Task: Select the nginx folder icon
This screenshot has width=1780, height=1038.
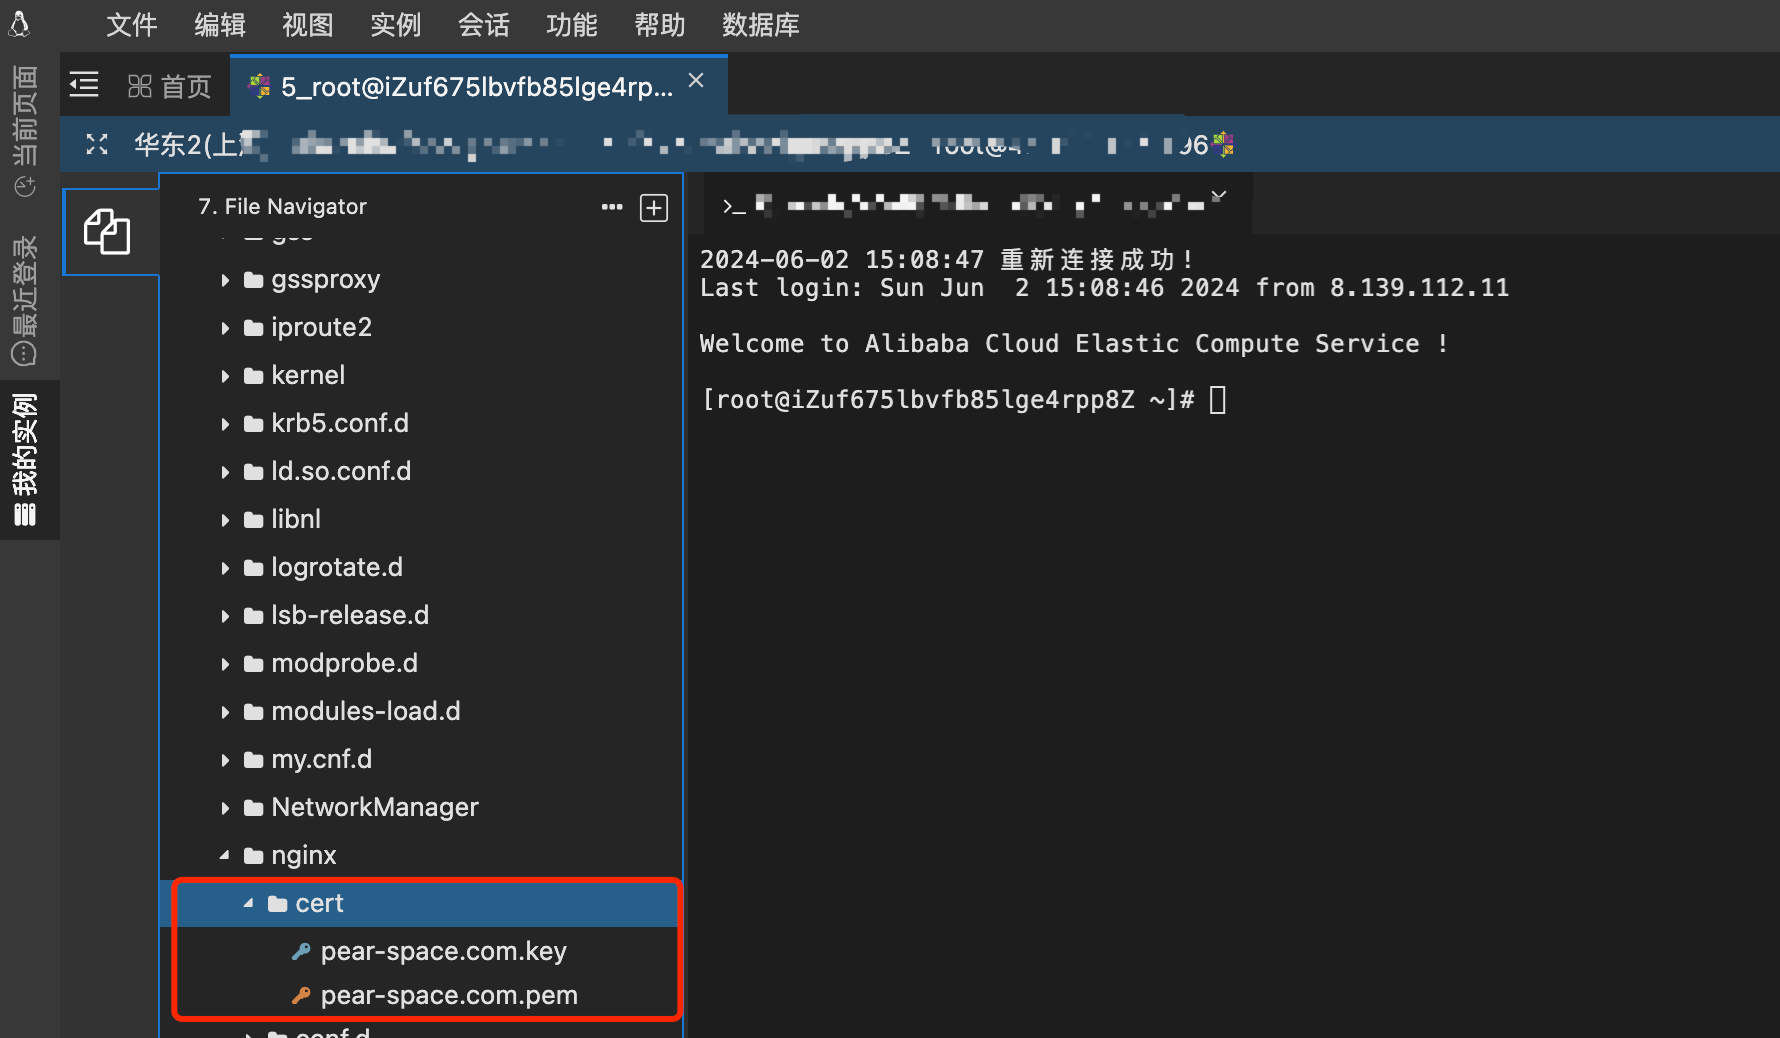Action: 254,856
